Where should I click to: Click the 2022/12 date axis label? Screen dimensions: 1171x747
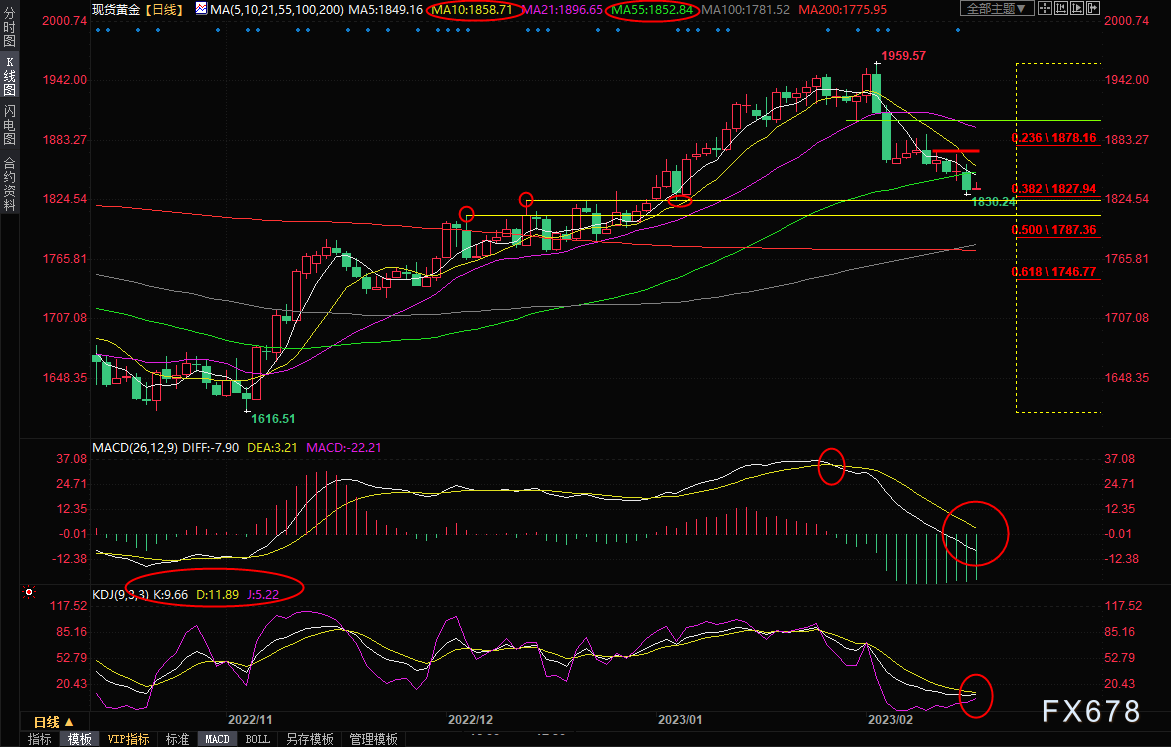coord(470,719)
